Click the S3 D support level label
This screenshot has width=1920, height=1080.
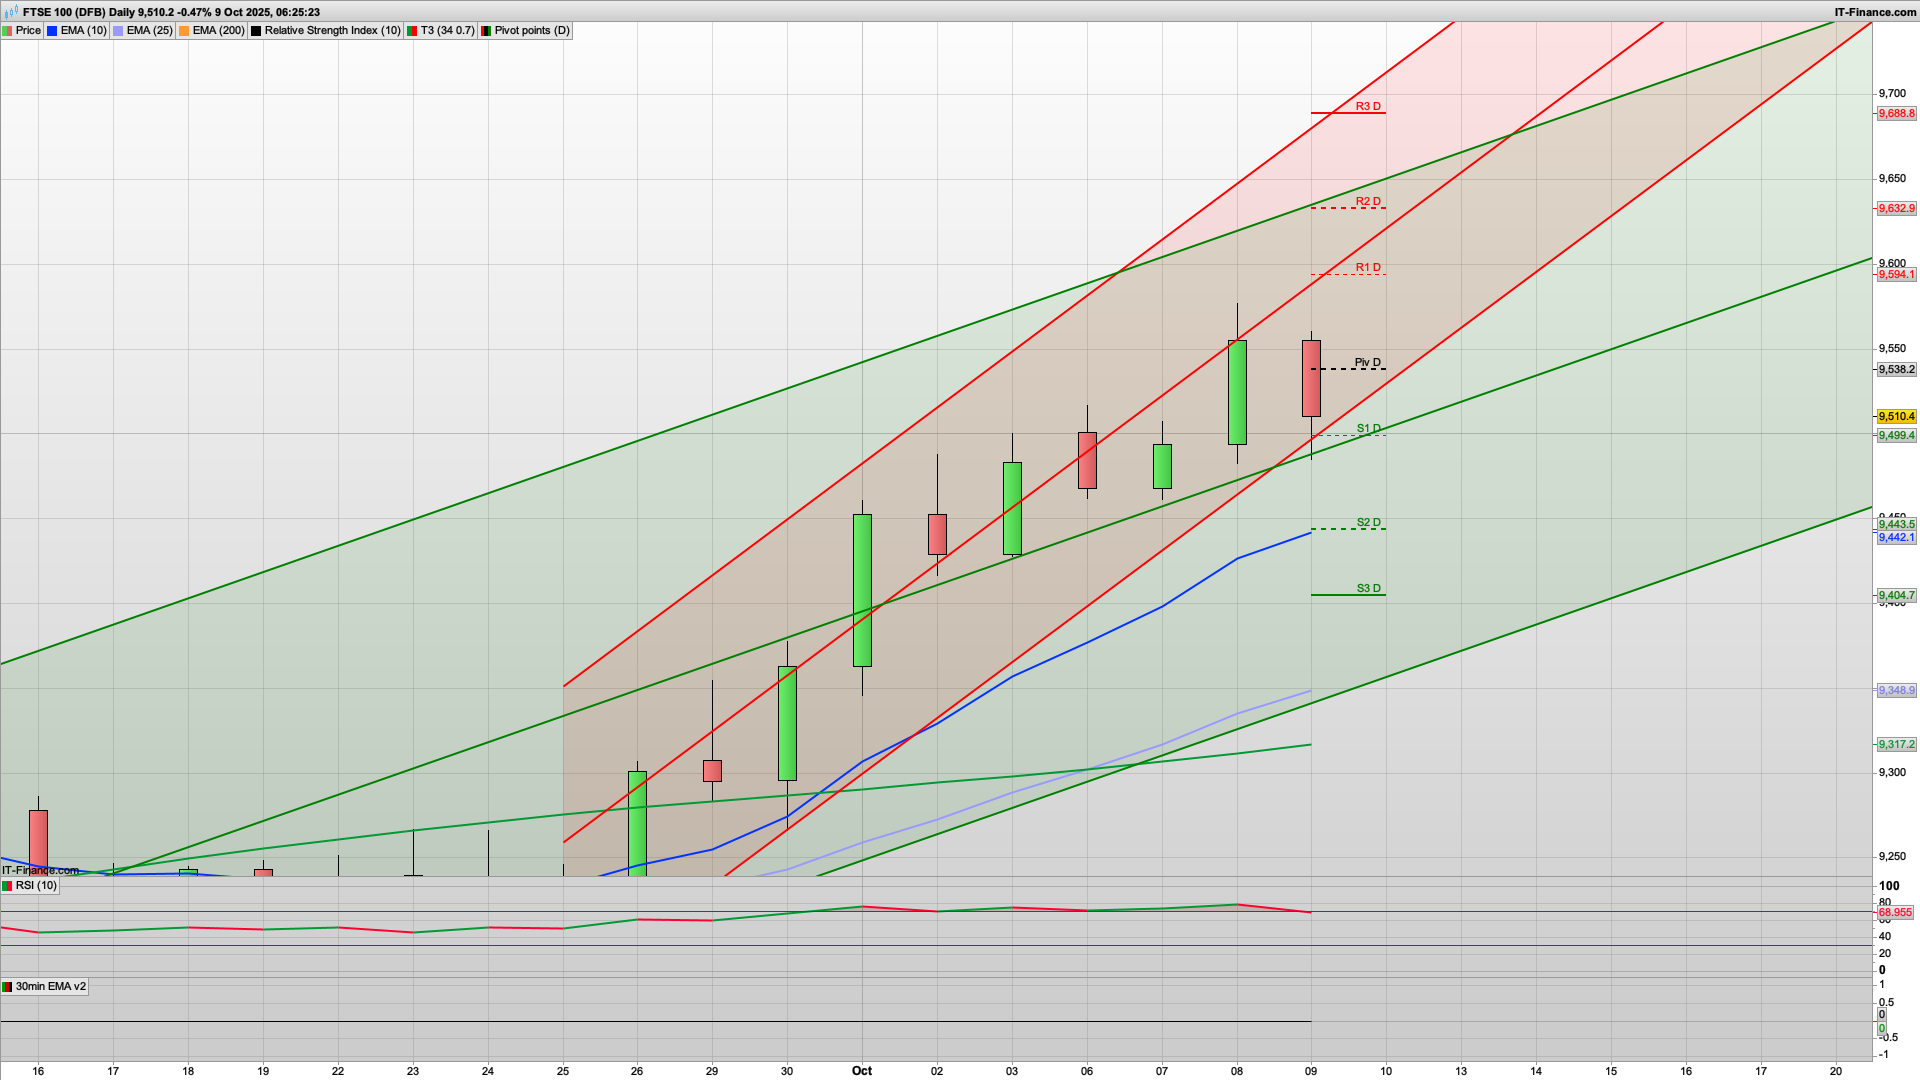(x=1367, y=589)
